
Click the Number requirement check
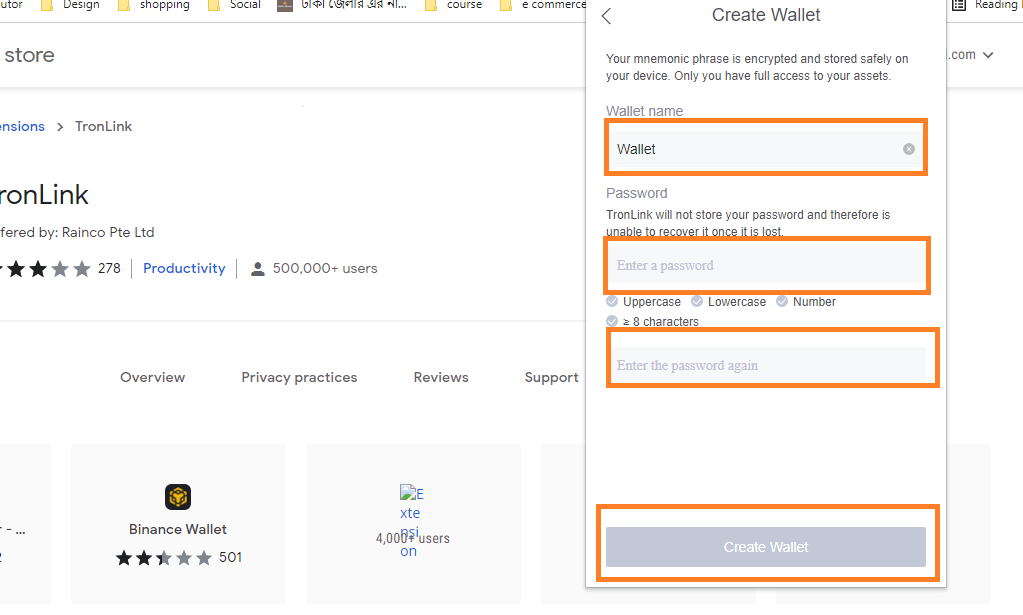pyautogui.click(x=782, y=301)
